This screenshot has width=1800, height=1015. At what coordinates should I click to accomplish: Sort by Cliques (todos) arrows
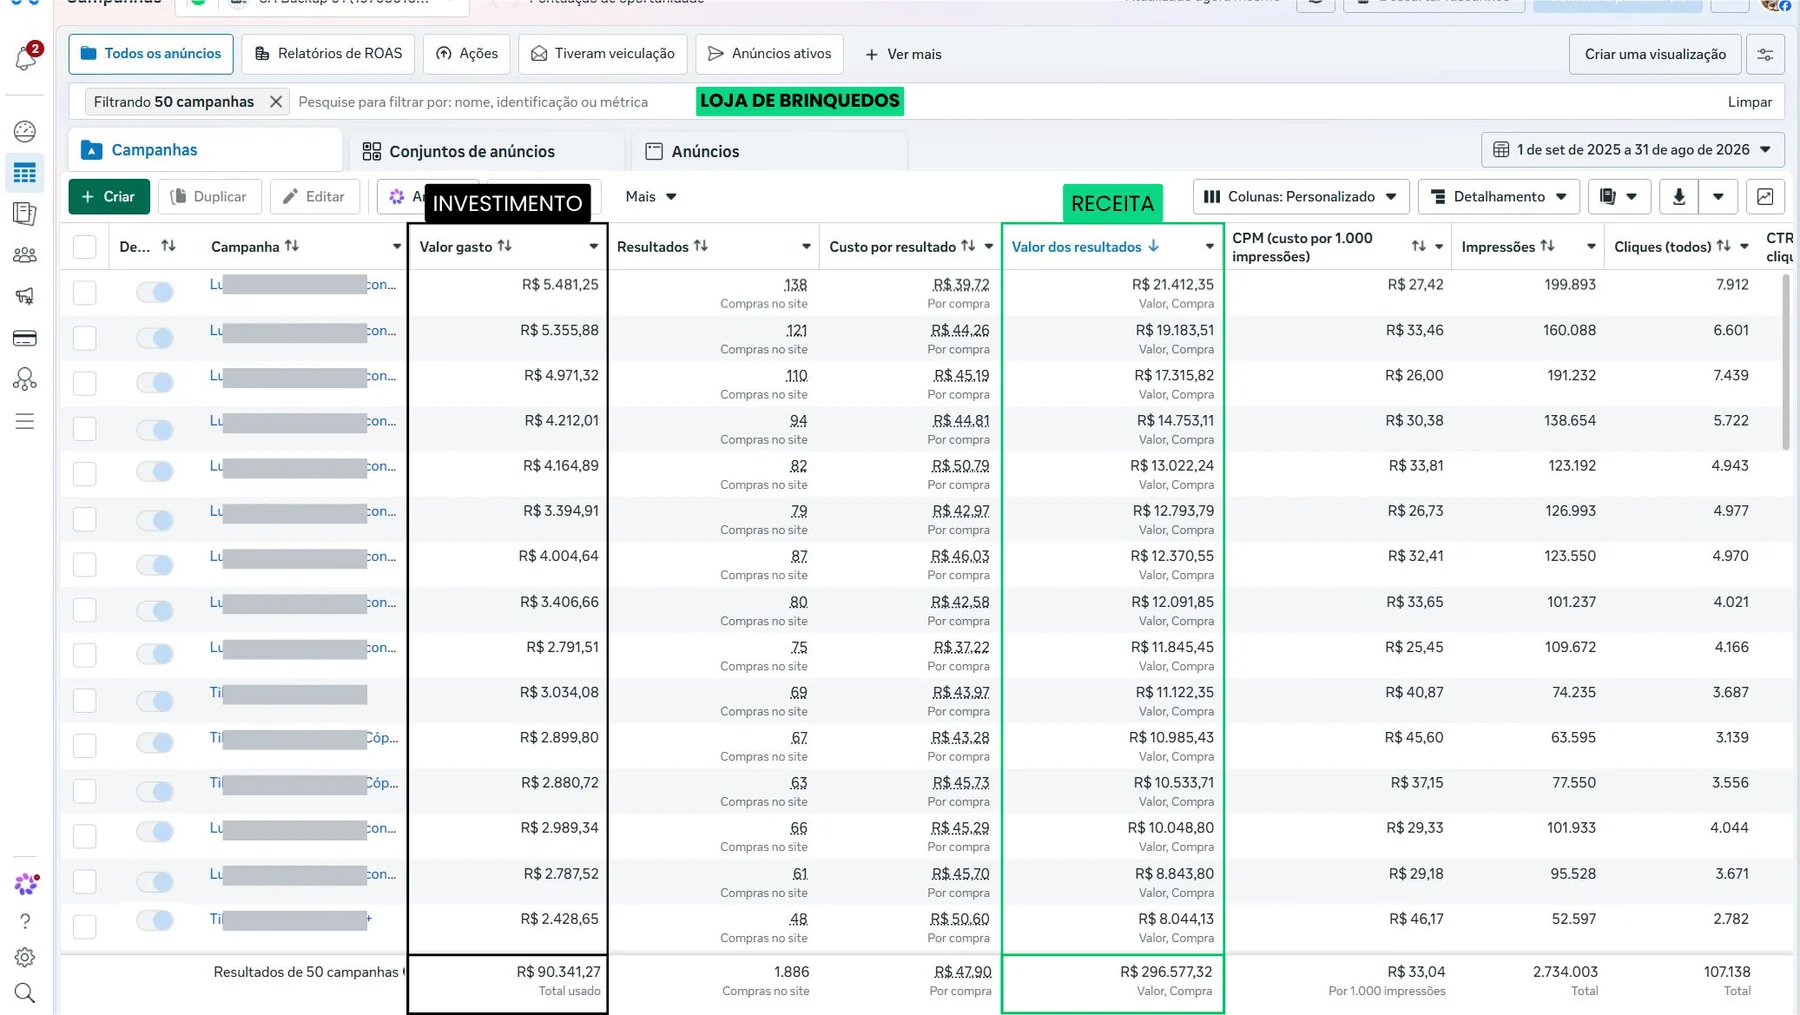coord(1724,246)
